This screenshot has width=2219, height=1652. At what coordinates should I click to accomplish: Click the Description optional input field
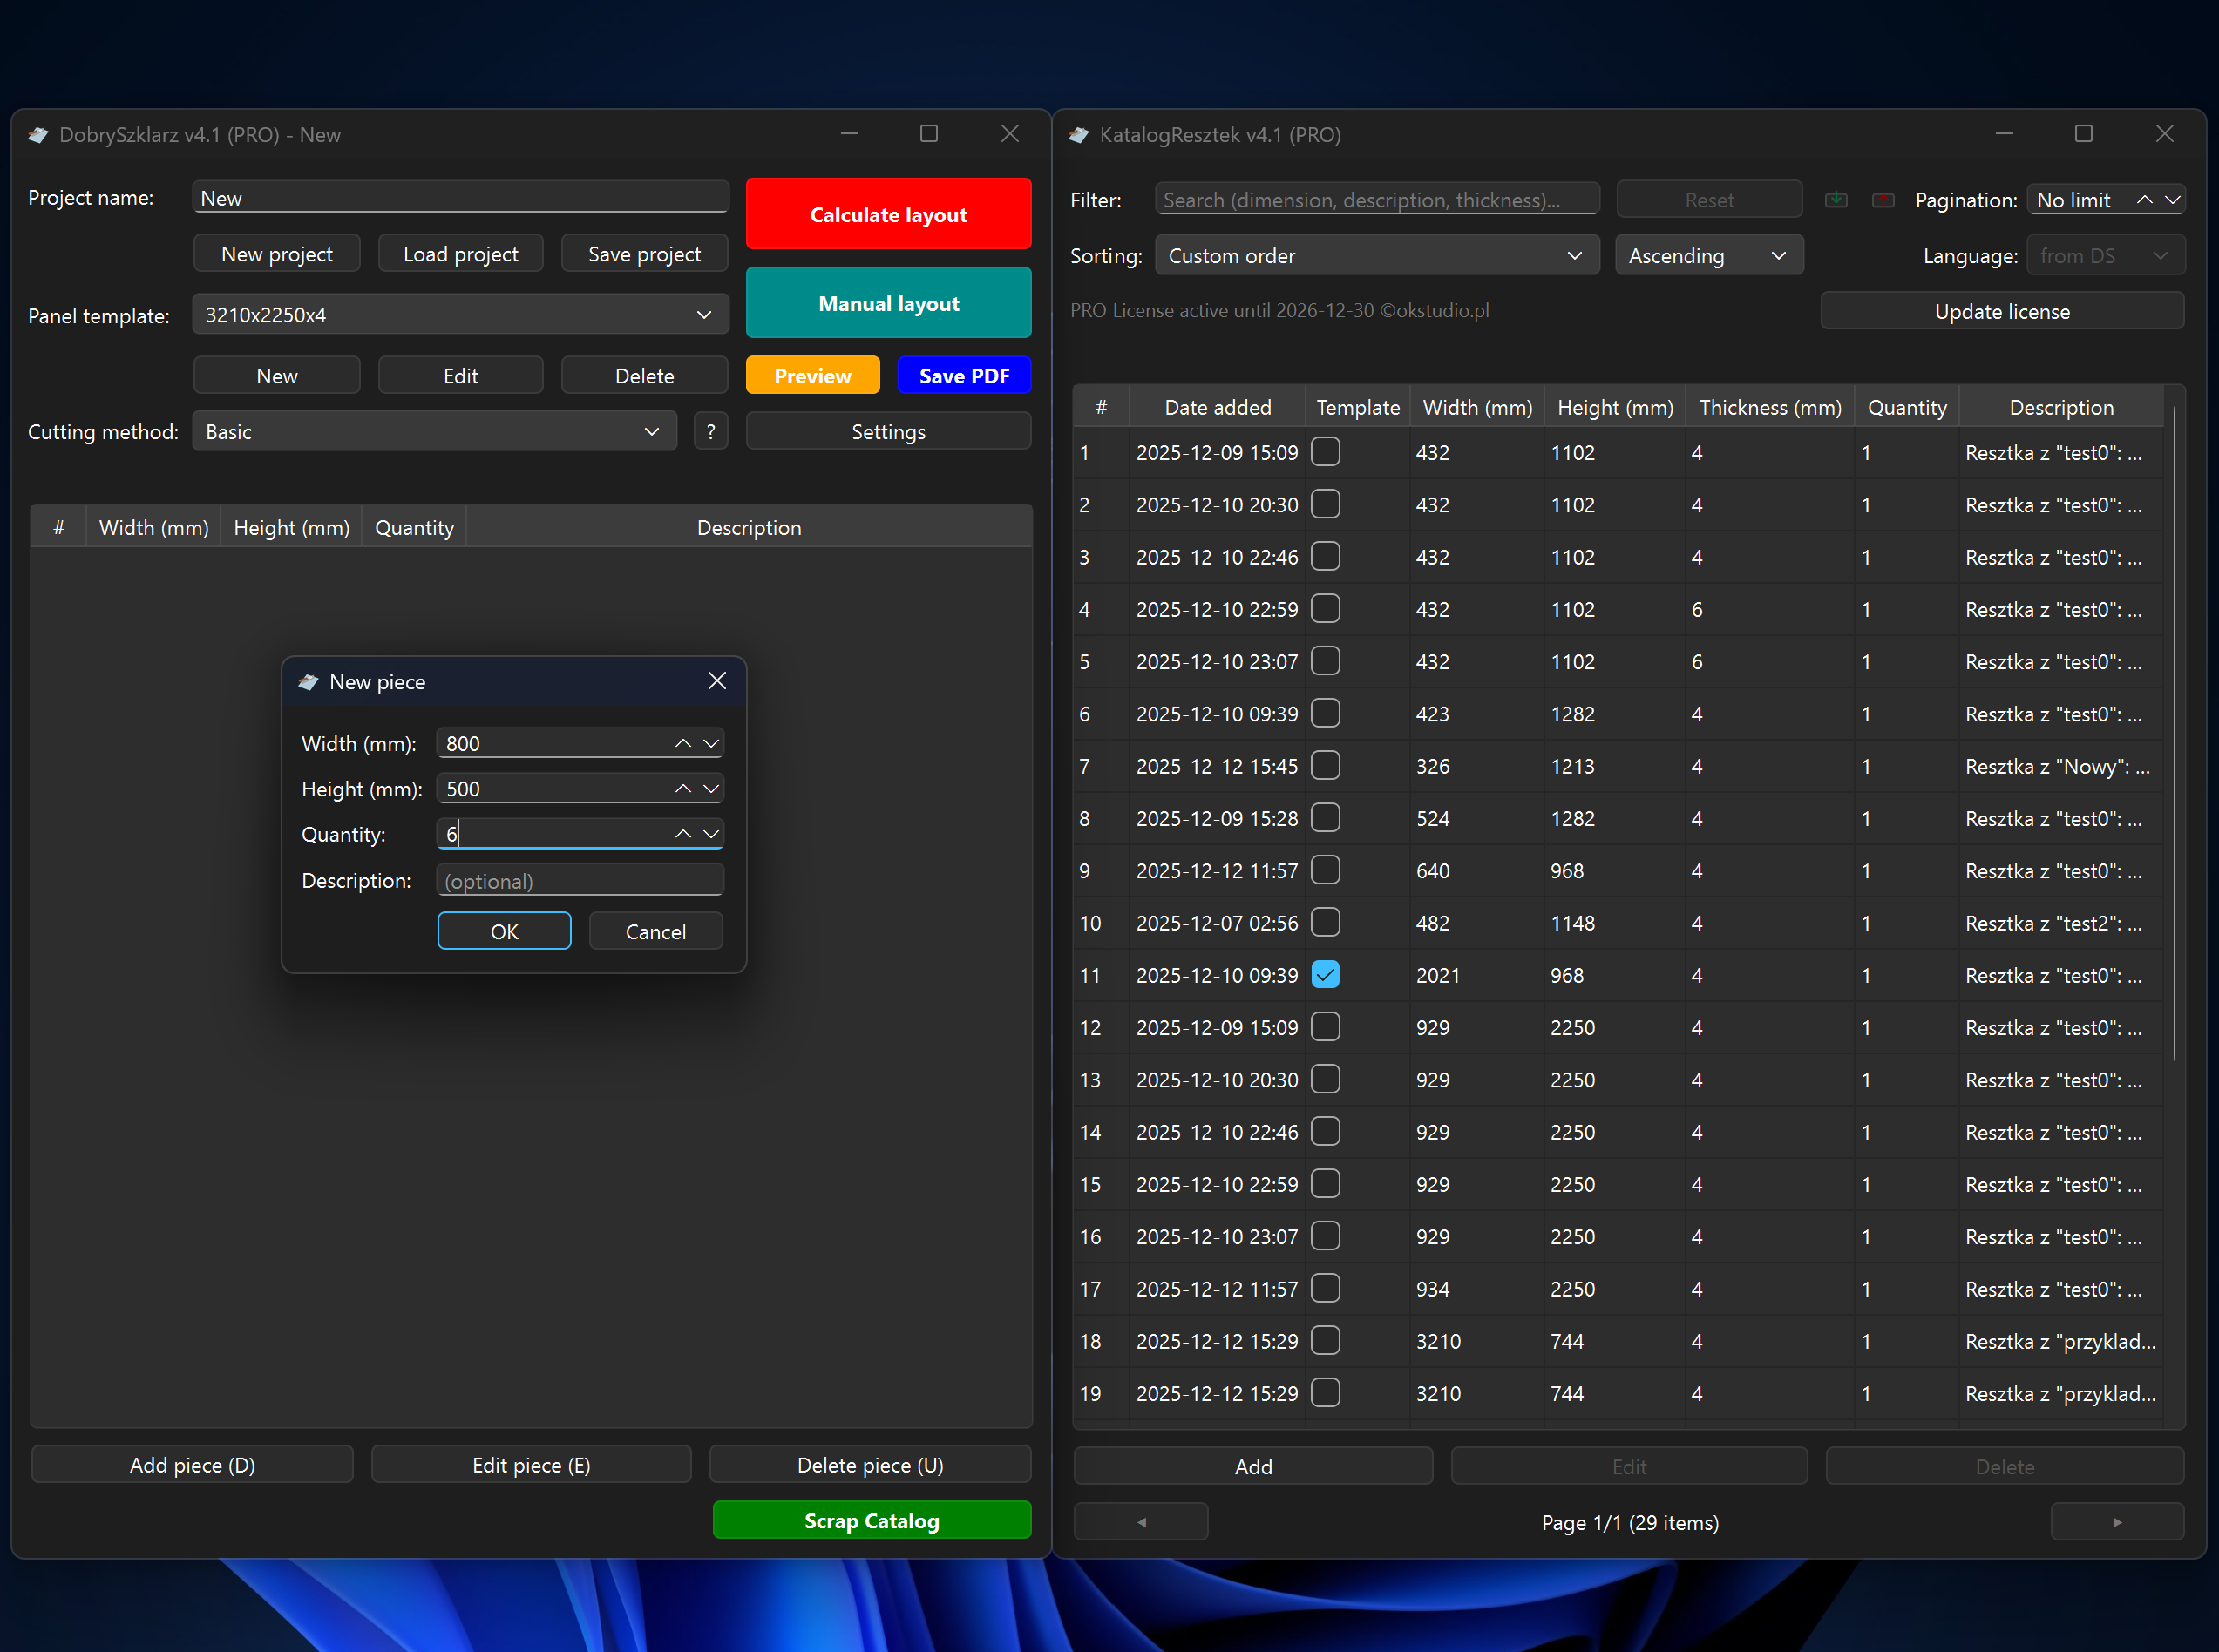pyautogui.click(x=580, y=881)
